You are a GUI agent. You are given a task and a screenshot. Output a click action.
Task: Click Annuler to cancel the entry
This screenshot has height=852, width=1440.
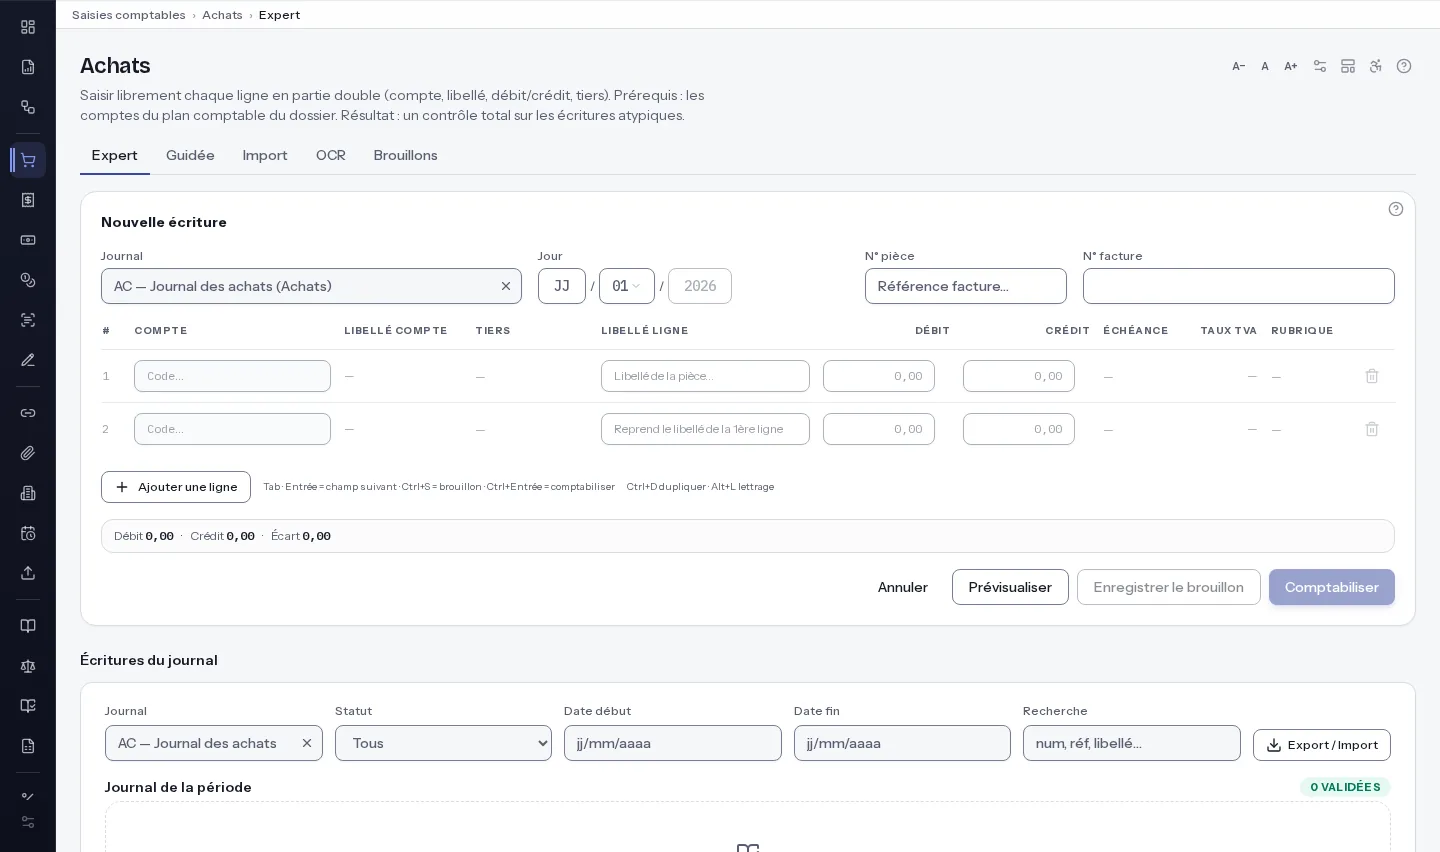903,587
